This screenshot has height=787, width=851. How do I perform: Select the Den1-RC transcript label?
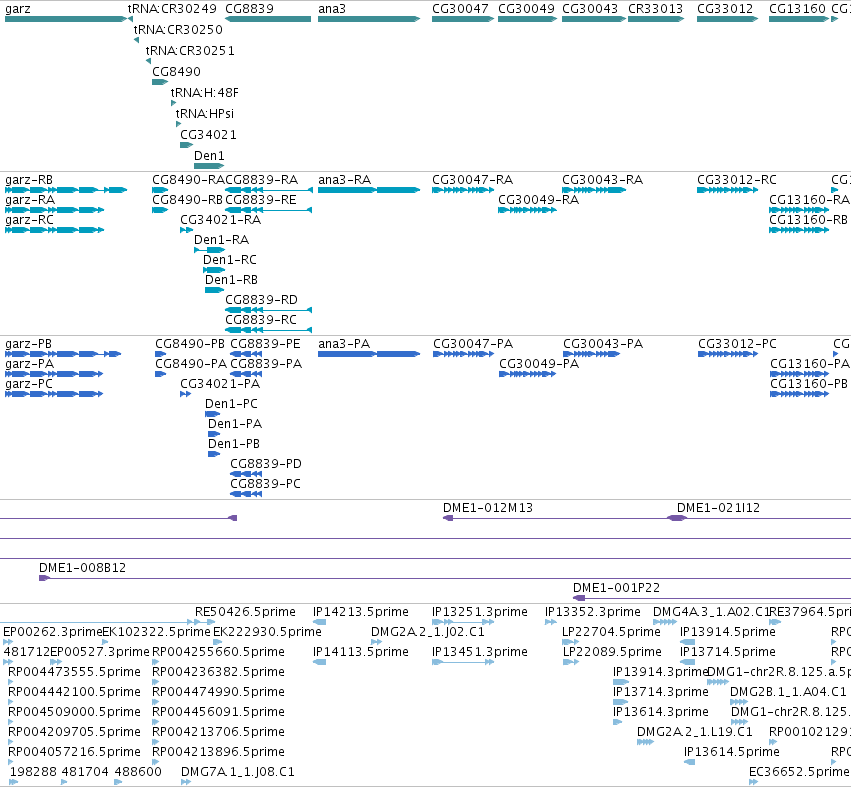(230, 260)
